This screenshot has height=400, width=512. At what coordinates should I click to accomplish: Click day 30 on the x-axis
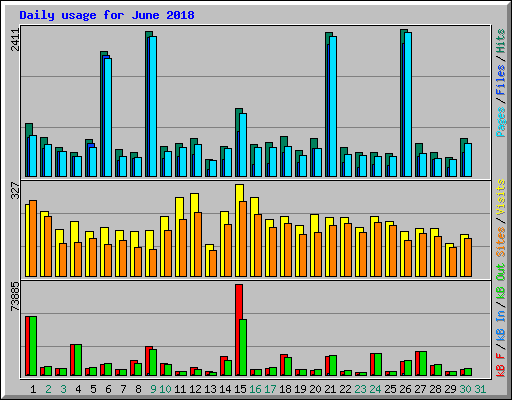465,389
